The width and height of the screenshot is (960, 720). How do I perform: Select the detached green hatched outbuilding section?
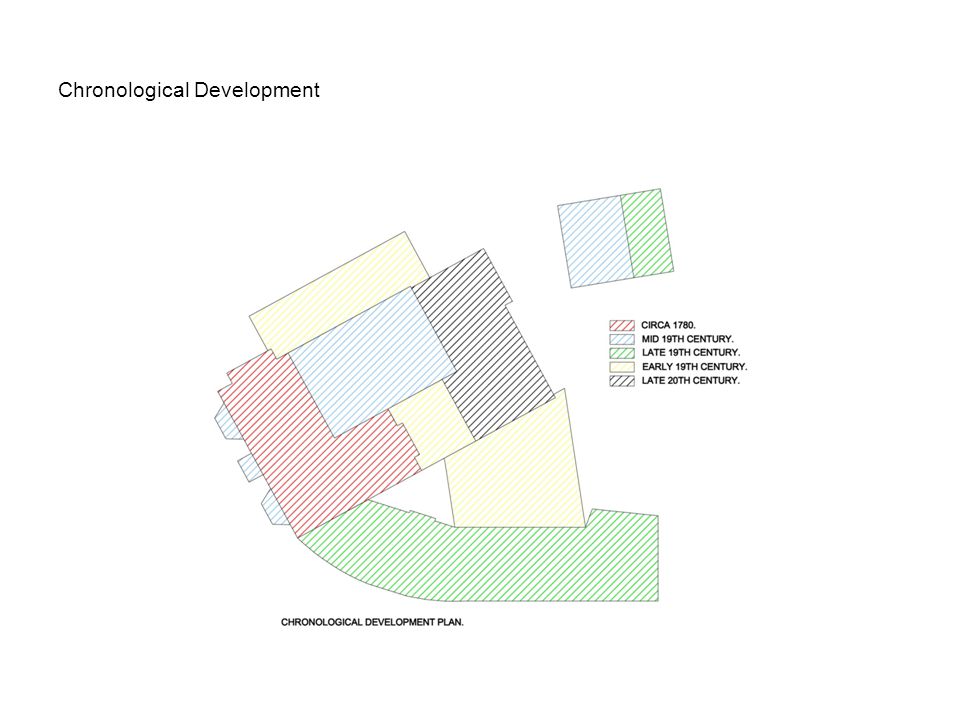[648, 233]
